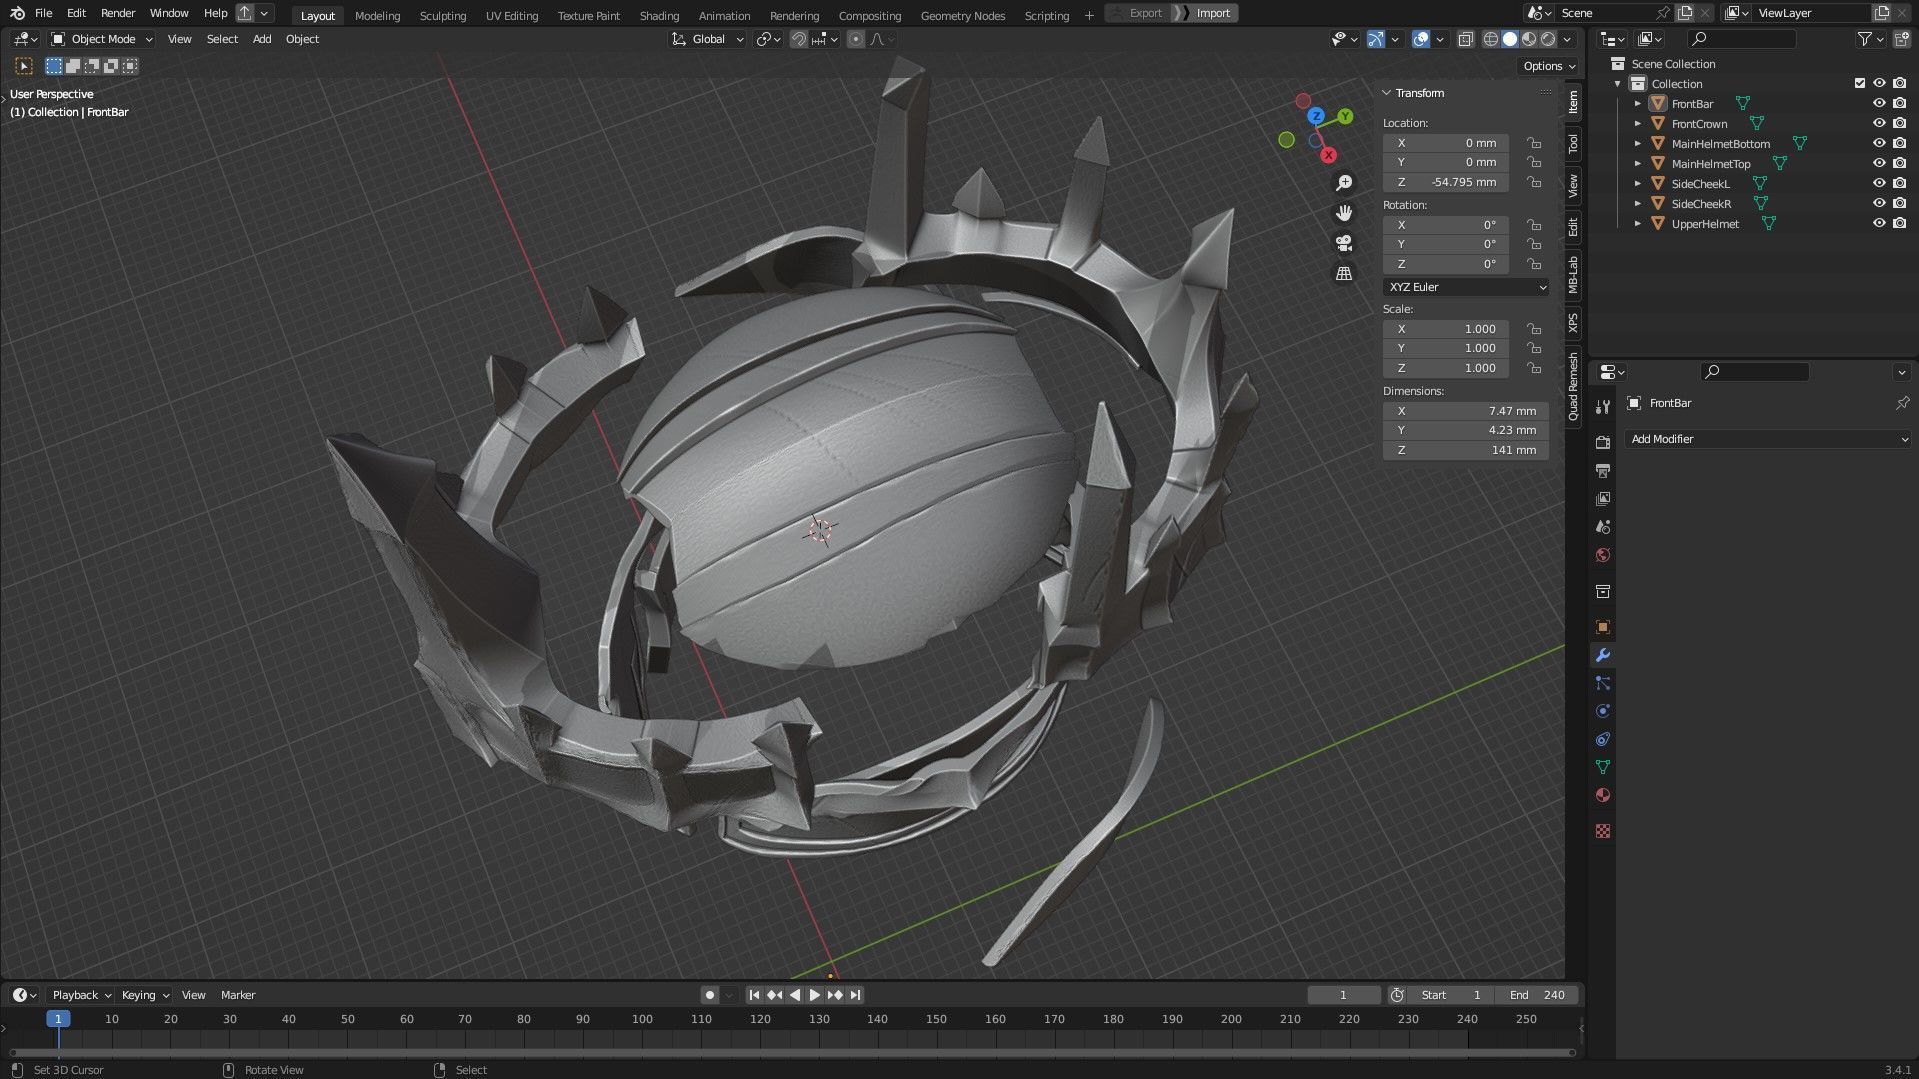Open the MB-Lab sidebar tab
Viewport: 1919px width, 1079px height.
[1573, 274]
